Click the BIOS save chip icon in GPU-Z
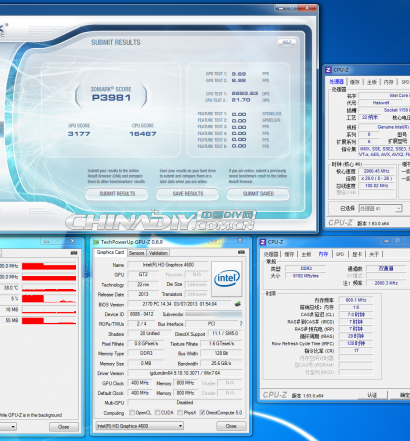Viewport: 410px width, 441px height. tap(238, 304)
